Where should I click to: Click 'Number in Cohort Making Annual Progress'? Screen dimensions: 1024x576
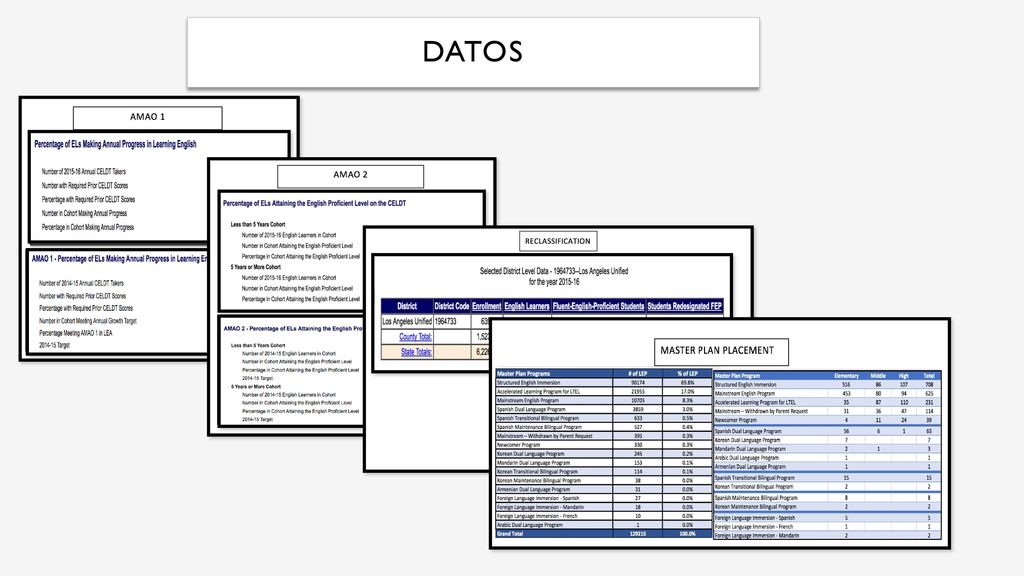click(84, 214)
